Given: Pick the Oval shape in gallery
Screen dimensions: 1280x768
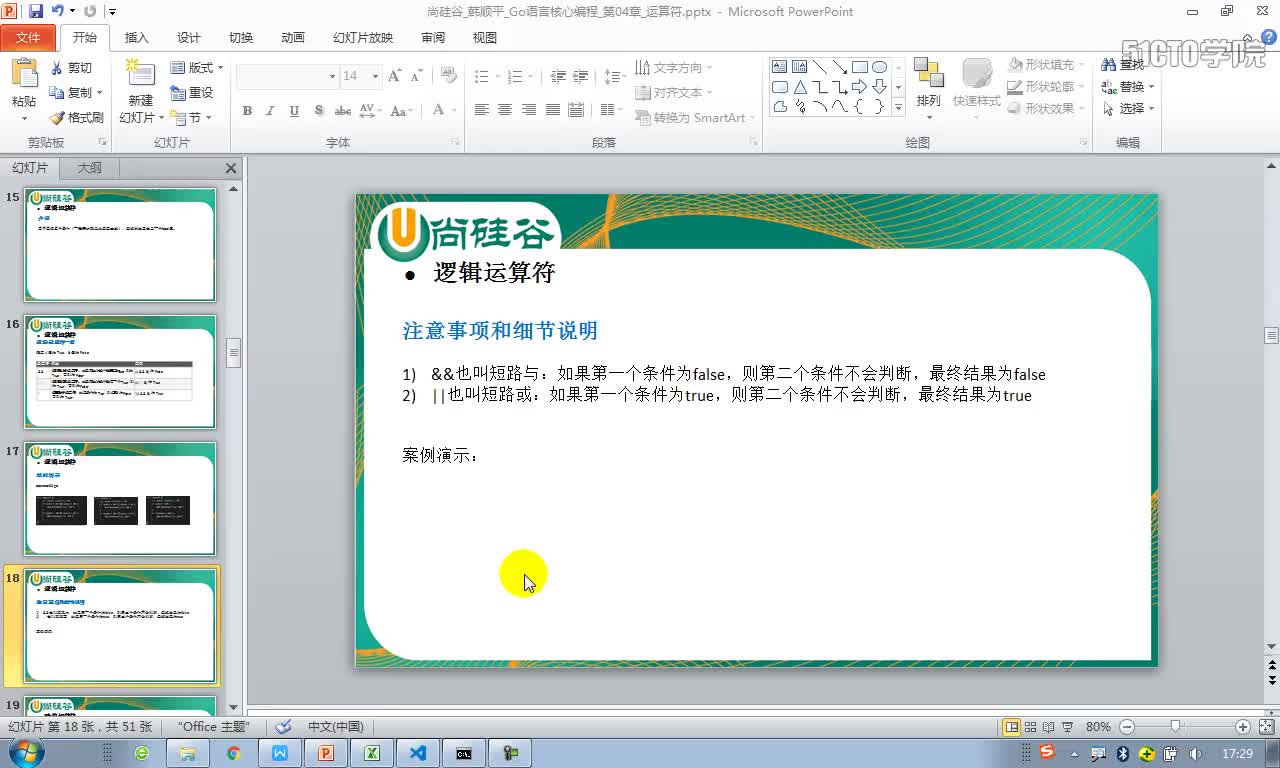Looking at the screenshot, I should 880,67.
